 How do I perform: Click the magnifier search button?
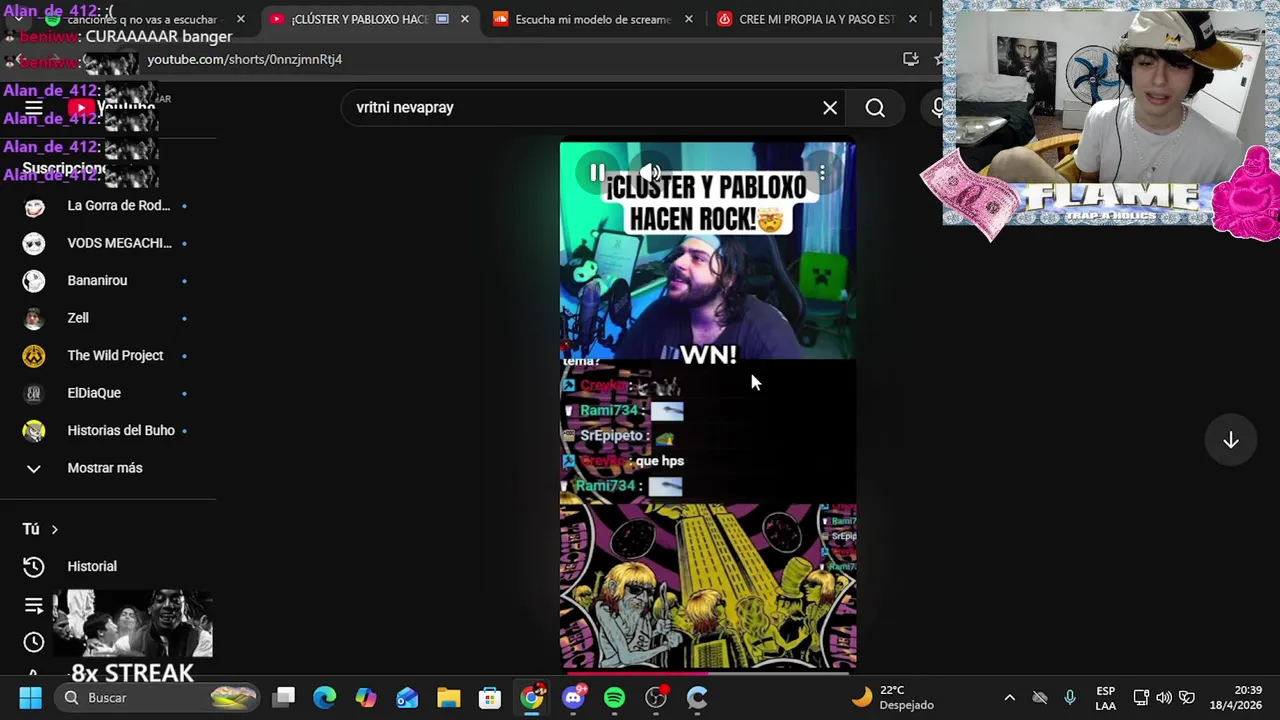pos(875,108)
